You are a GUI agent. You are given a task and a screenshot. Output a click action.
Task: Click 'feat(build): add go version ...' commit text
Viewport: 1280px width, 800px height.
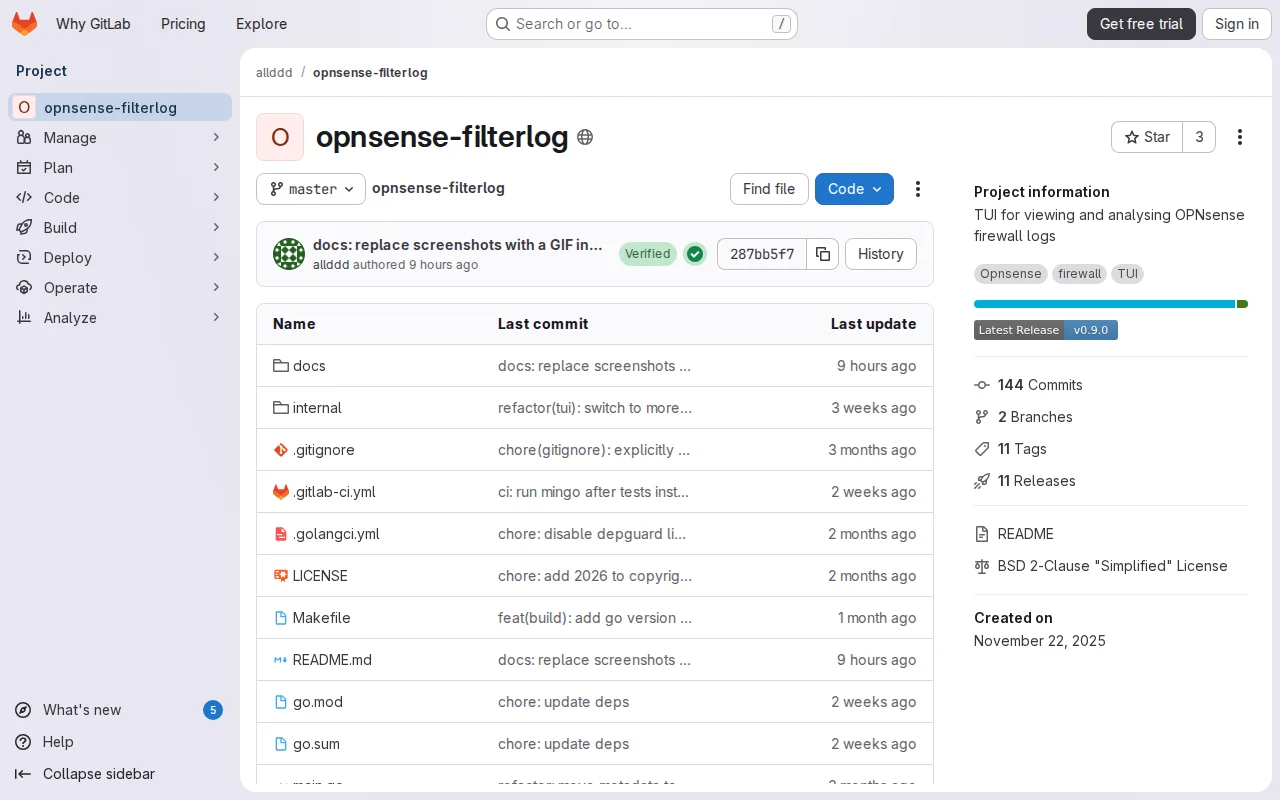pyautogui.click(x=595, y=618)
